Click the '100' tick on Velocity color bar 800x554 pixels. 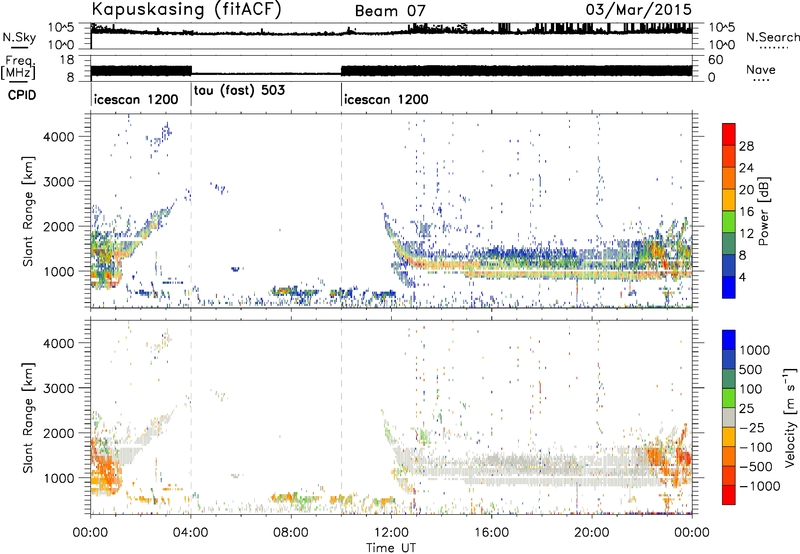click(x=751, y=389)
